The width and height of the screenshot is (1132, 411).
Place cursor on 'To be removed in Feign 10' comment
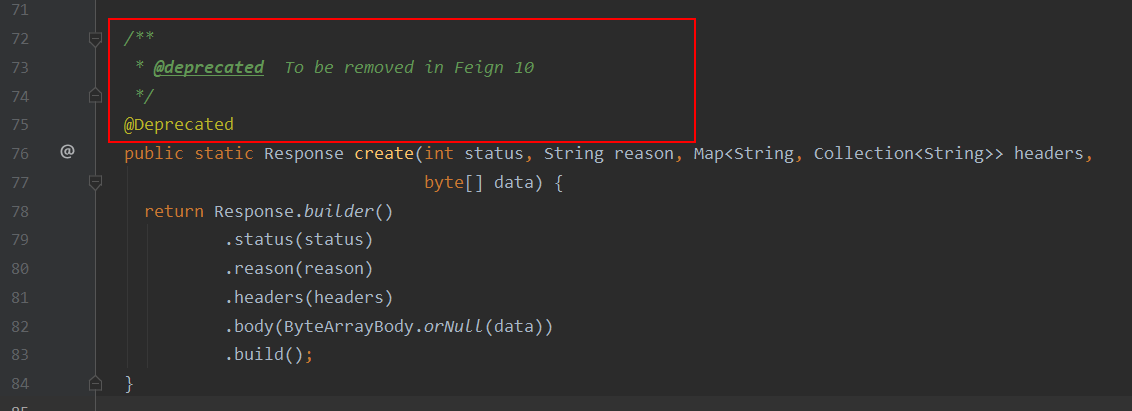(409, 67)
